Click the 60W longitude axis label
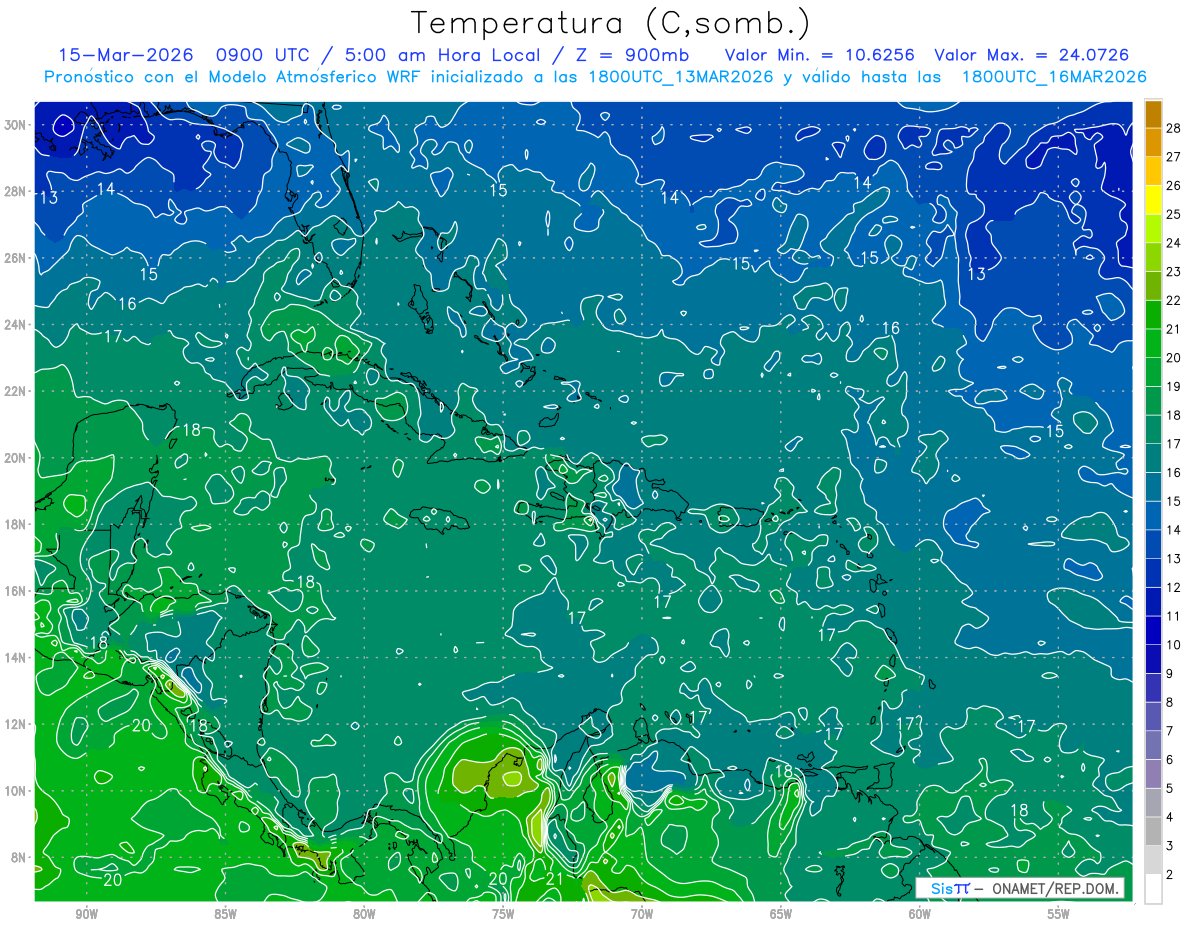The width and height of the screenshot is (1200, 927). pyautogui.click(x=920, y=914)
